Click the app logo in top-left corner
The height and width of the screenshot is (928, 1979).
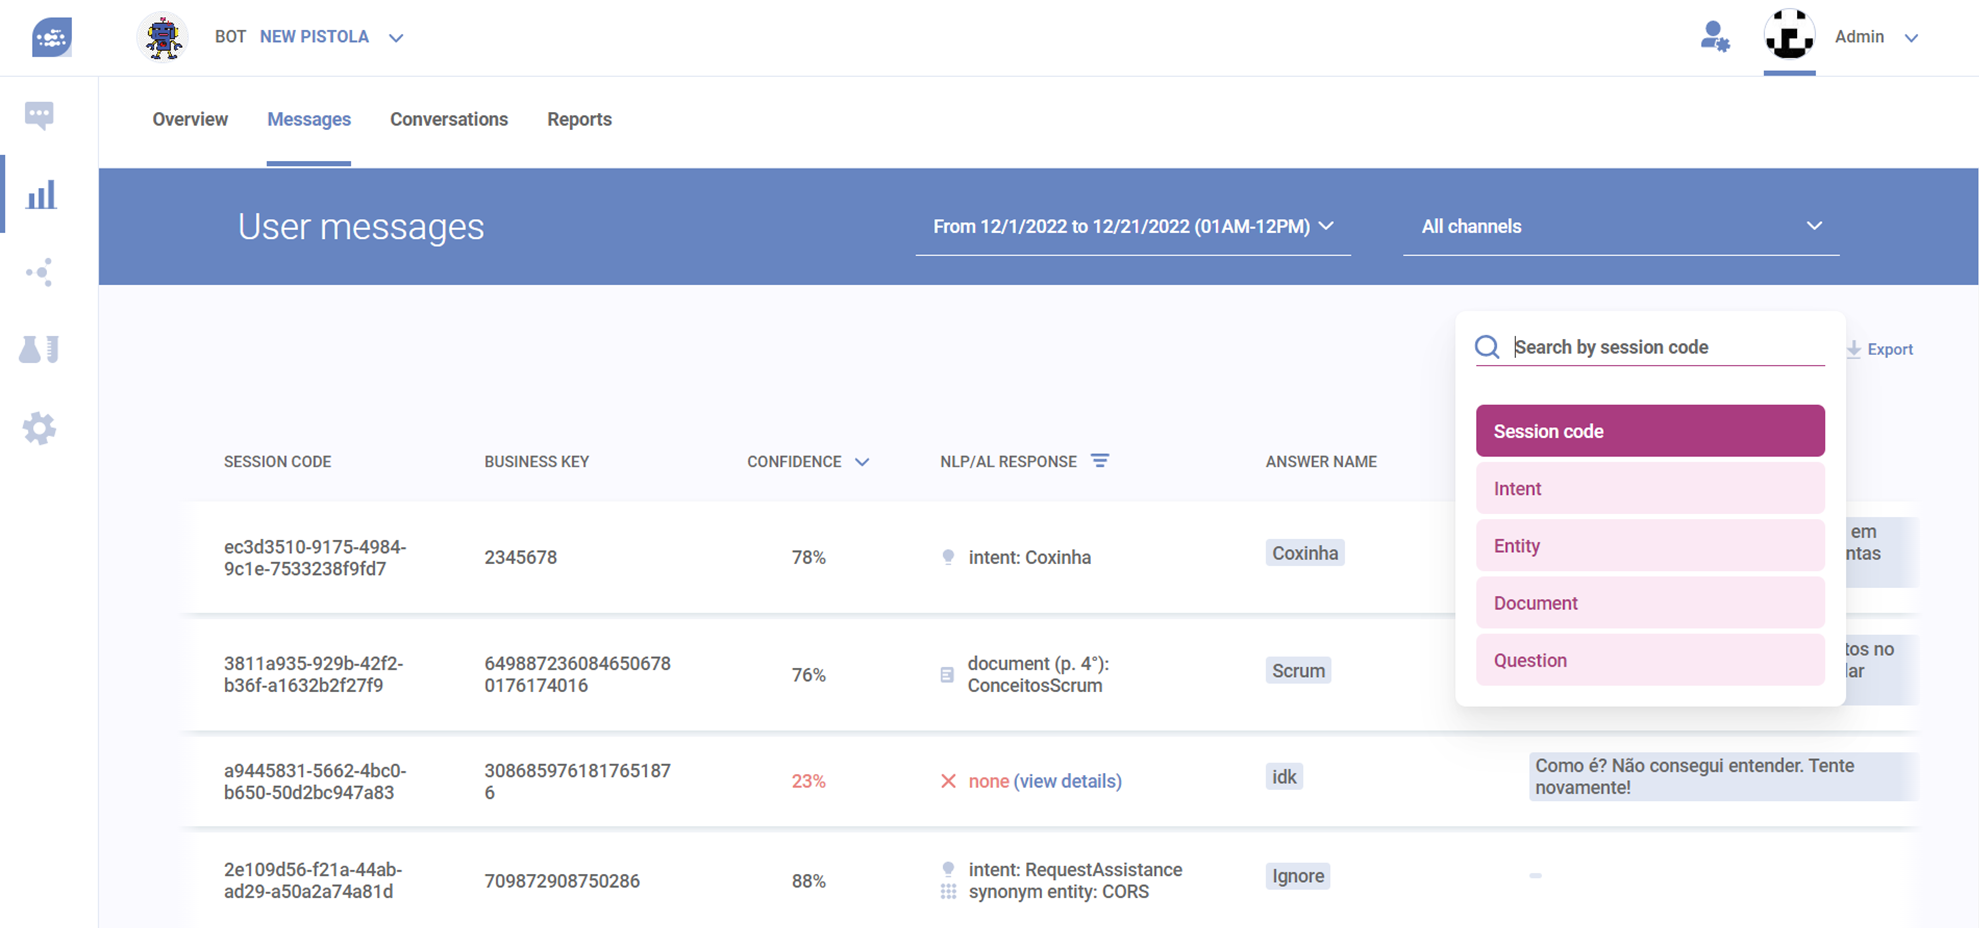pos(51,38)
